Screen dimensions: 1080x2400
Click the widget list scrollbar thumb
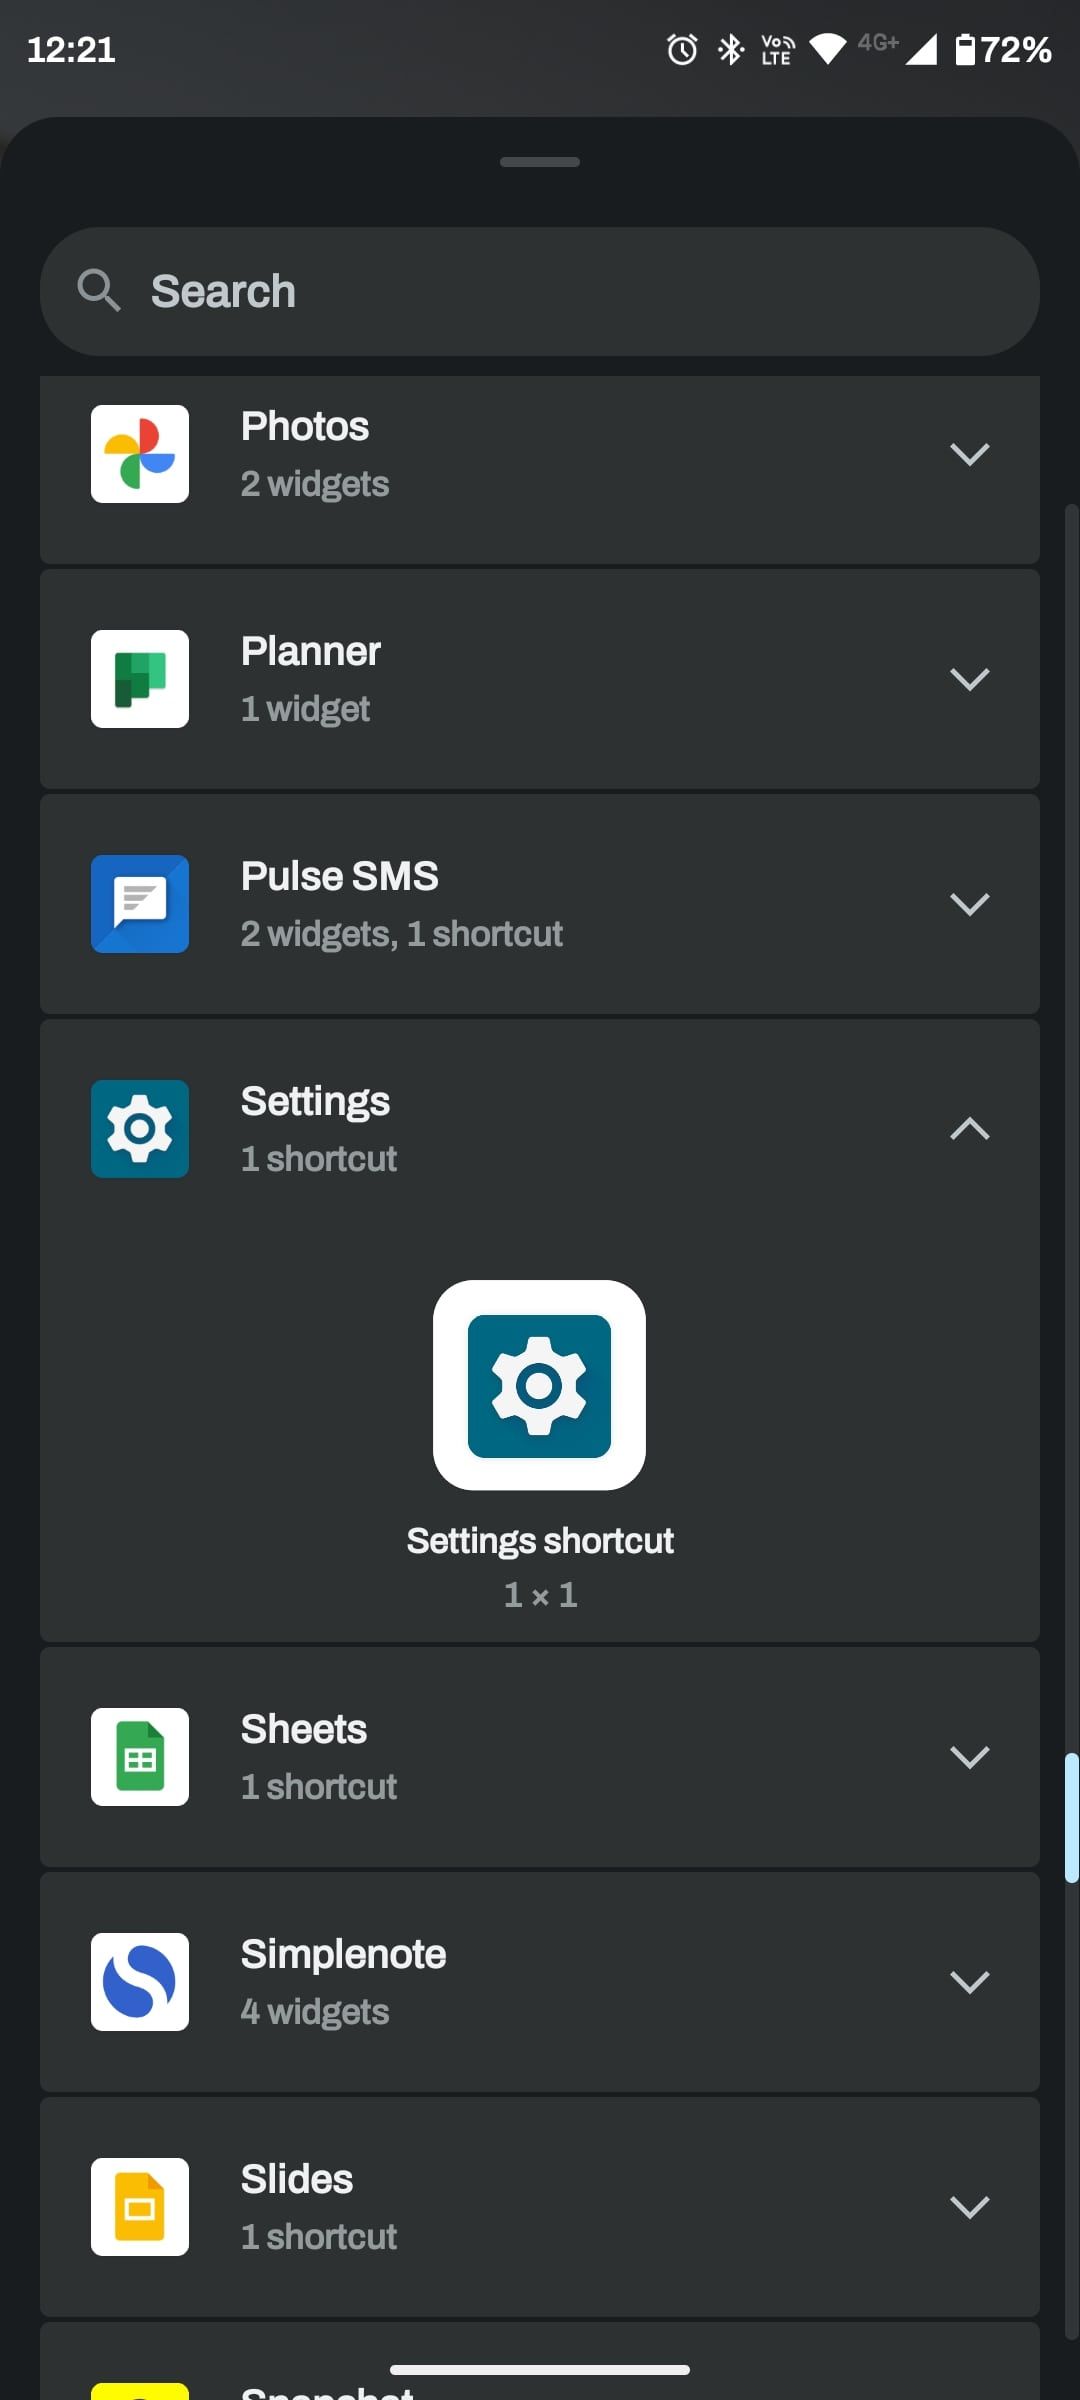pyautogui.click(x=1071, y=1818)
